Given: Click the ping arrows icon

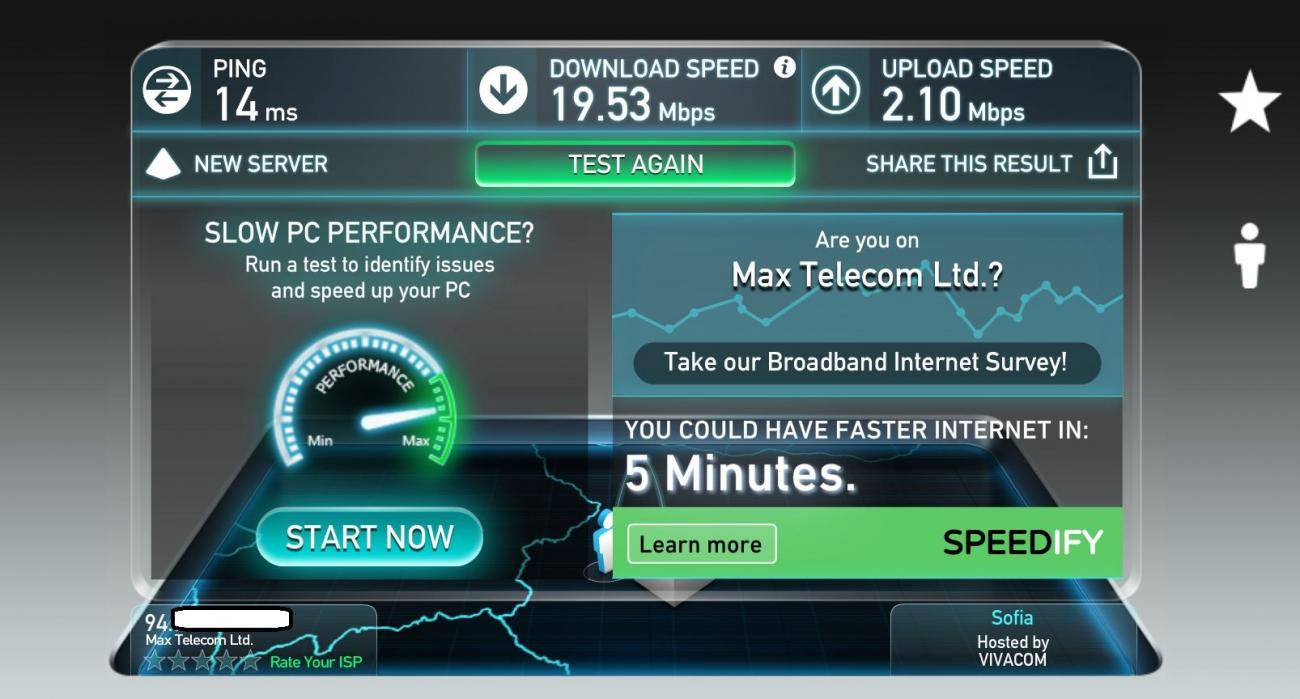Looking at the screenshot, I should pos(167,91).
